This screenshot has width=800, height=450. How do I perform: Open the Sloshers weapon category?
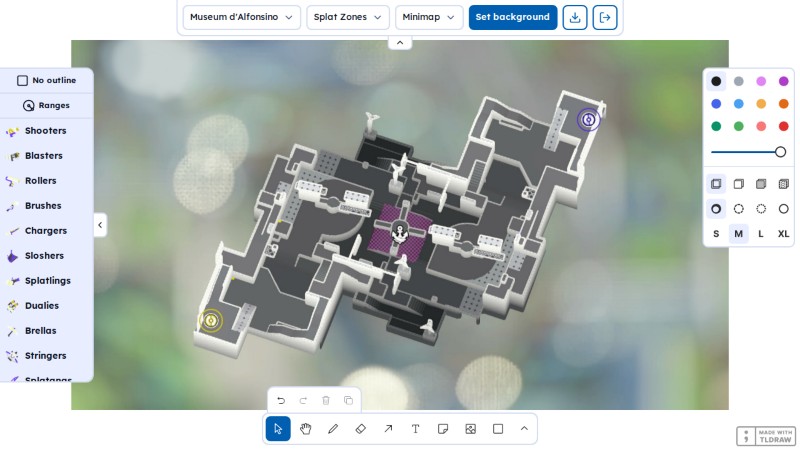46,256
